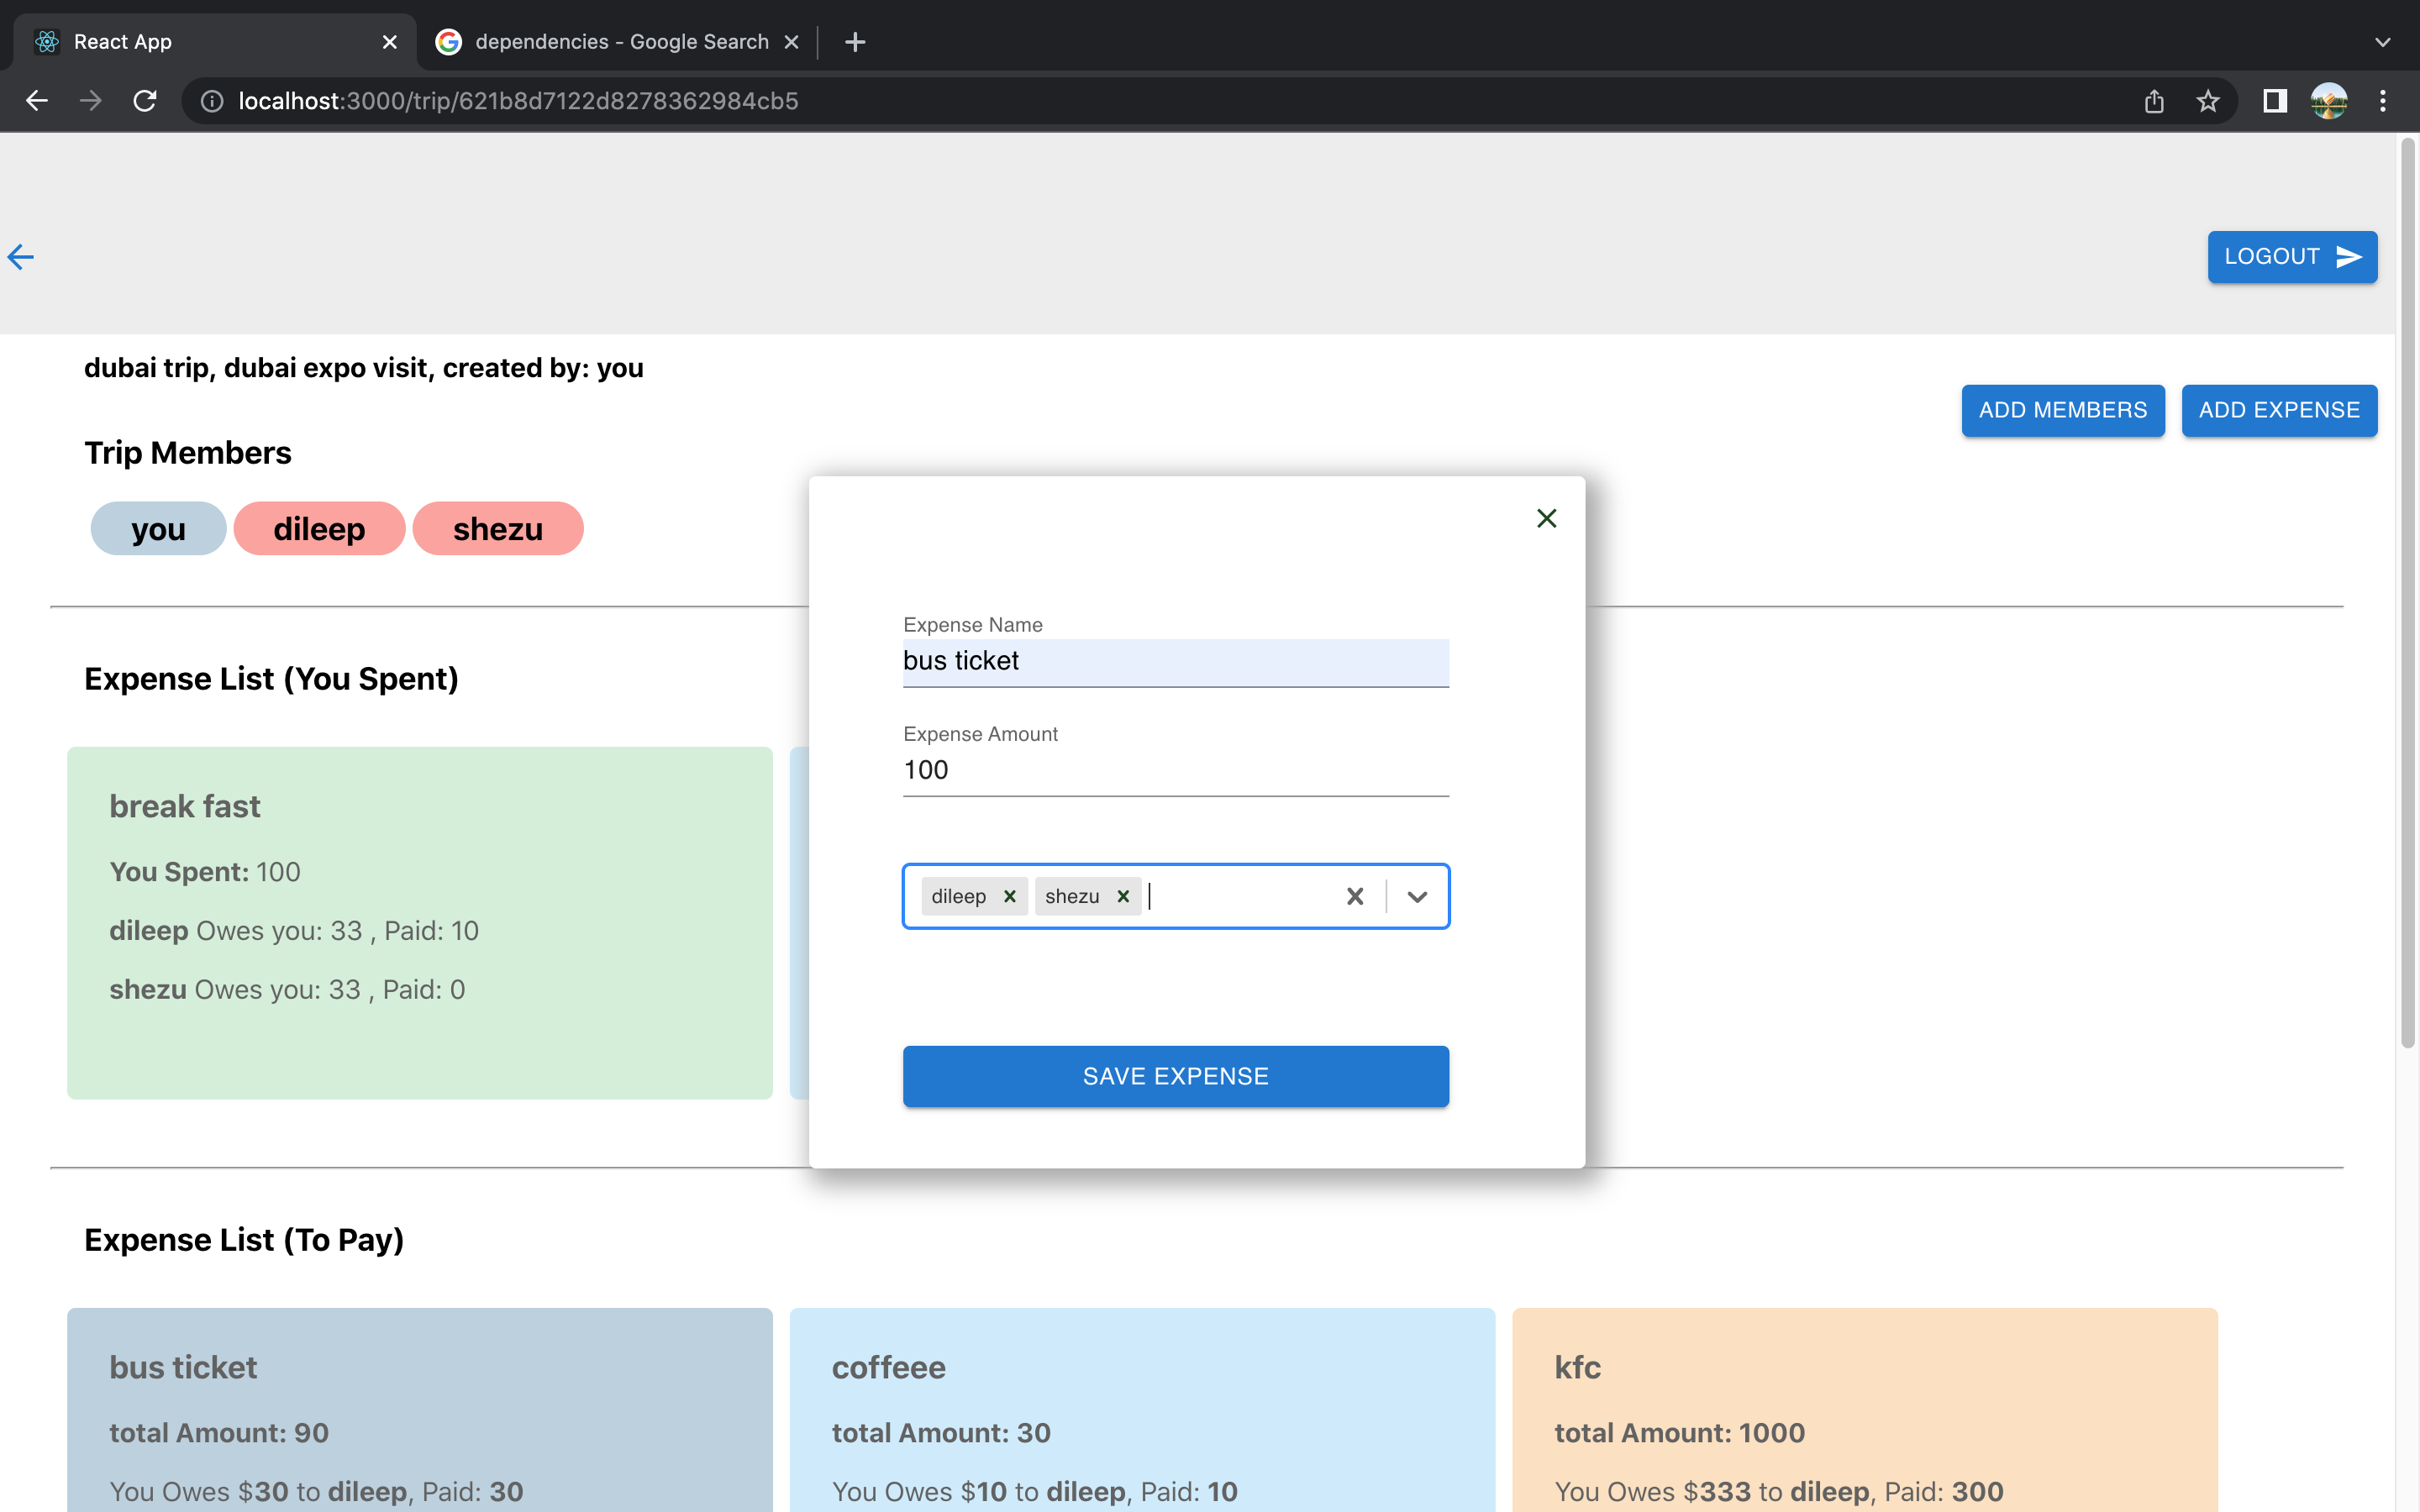Viewport: 2420px width, 1512px height.
Task: Click the address bar URL
Action: click(518, 101)
